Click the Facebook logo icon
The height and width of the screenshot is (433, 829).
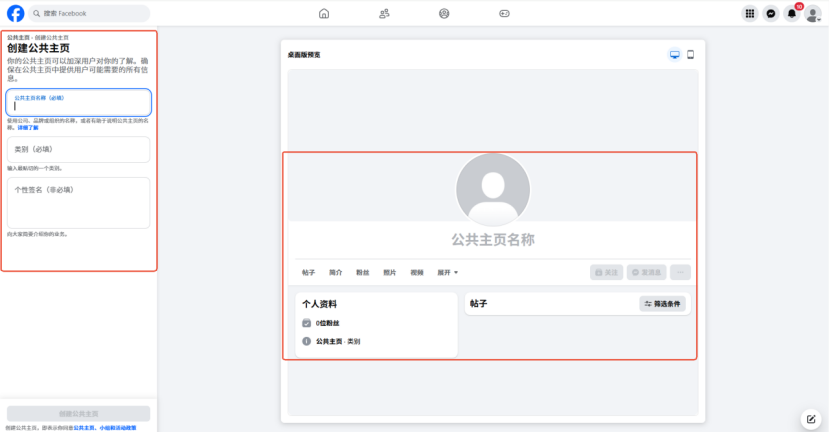click(16, 13)
